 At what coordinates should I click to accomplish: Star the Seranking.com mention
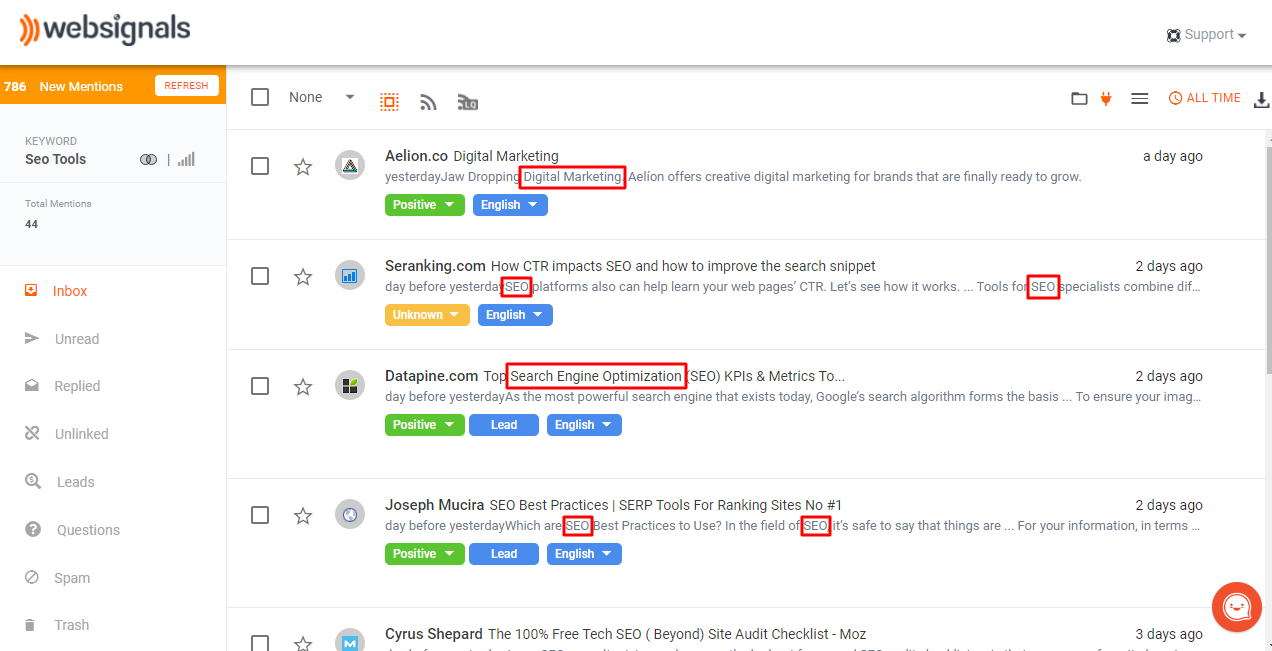click(x=303, y=277)
